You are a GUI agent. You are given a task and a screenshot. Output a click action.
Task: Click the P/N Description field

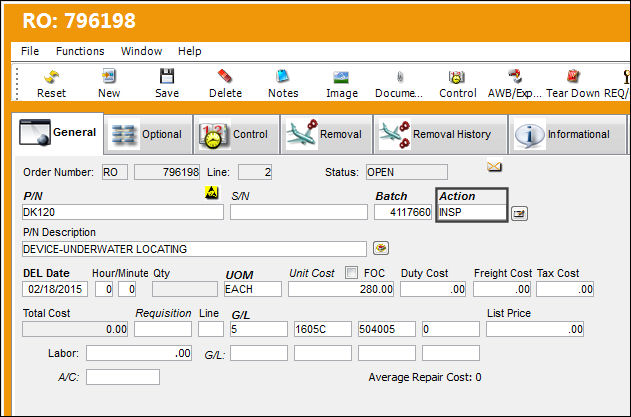coord(194,249)
